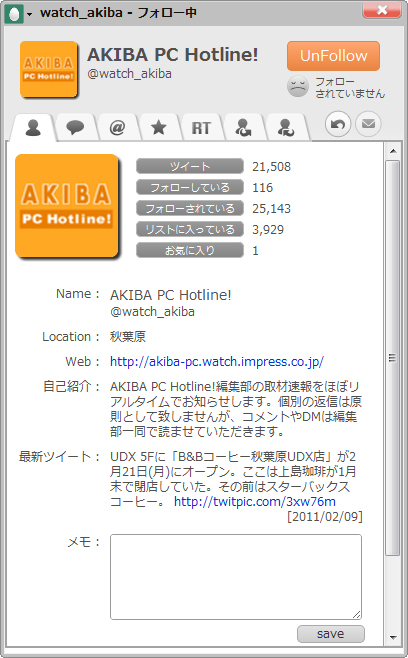
Task: Click the リストに入っている label button
Action: (190, 229)
